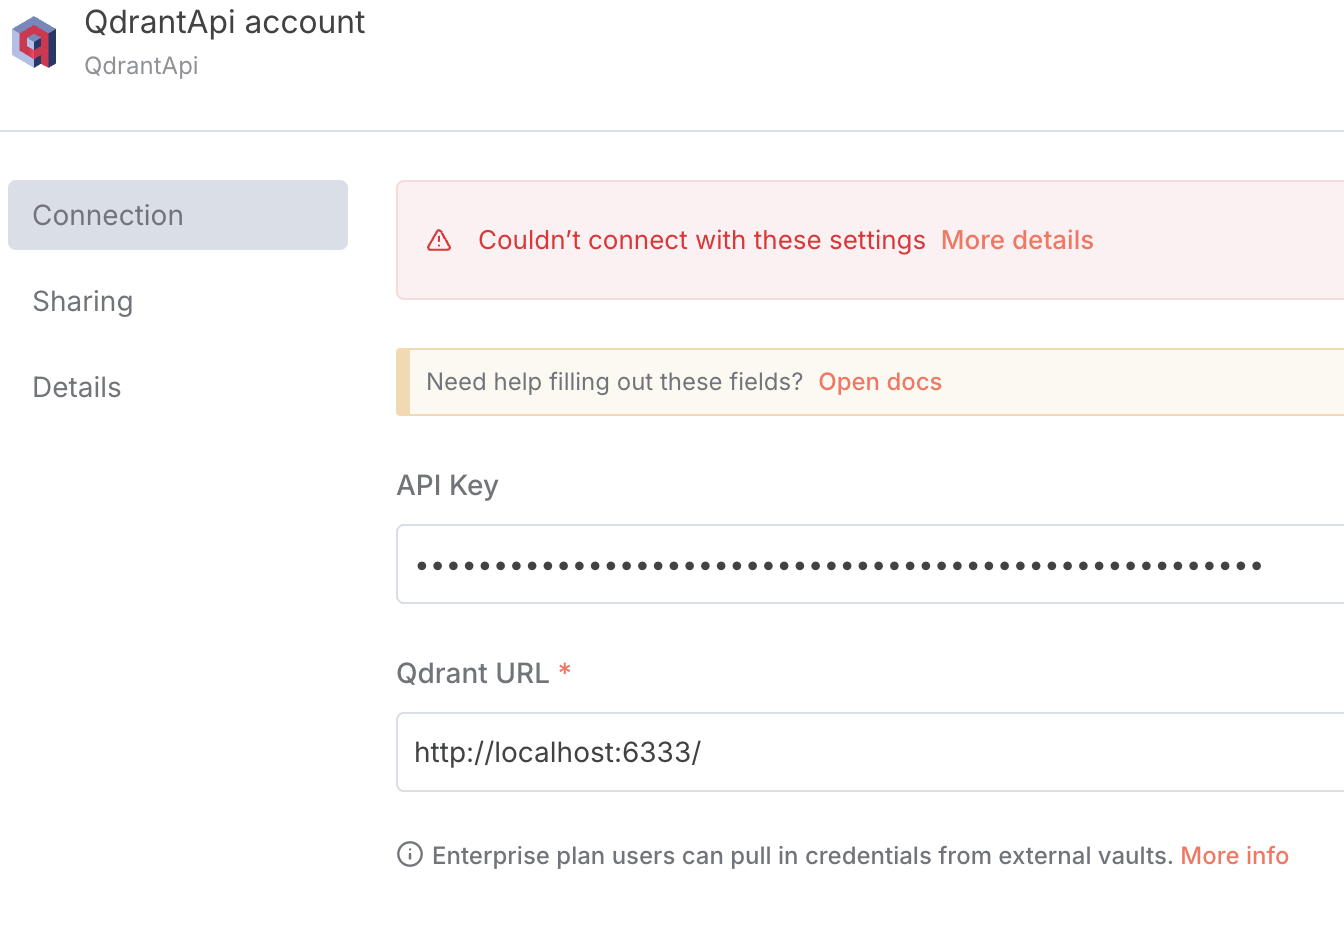Click the Qdrant logo icon
The height and width of the screenshot is (936, 1344).
click(x=34, y=43)
